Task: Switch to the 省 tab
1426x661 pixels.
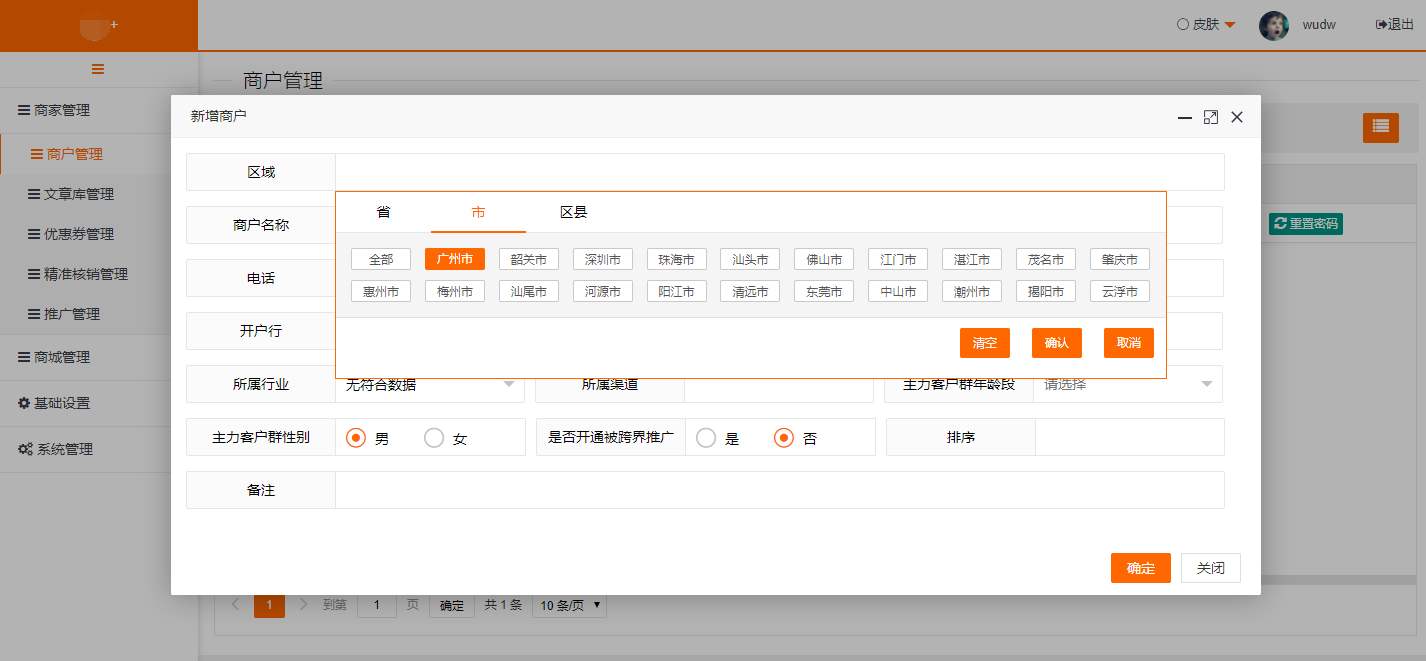Action: pos(383,212)
